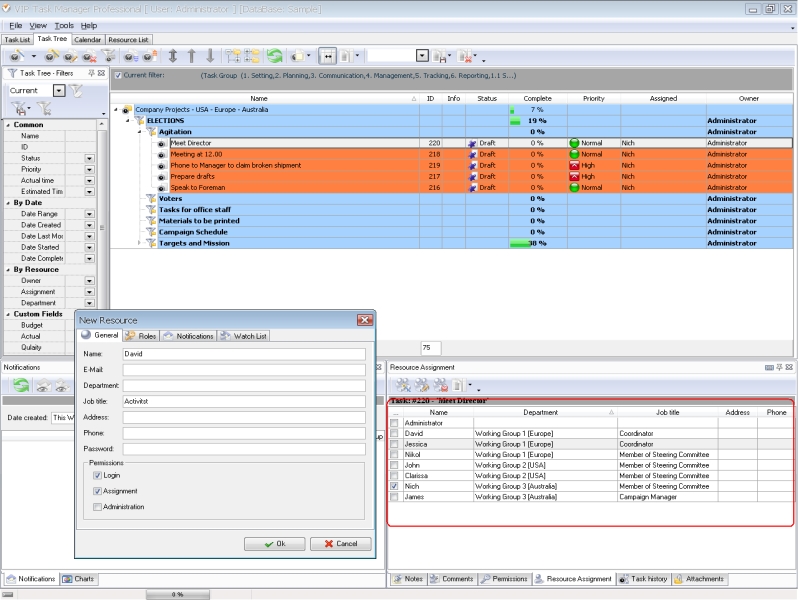Click the funnel filter icon in main toolbar
The image size is (800, 600).
(x=108, y=56)
